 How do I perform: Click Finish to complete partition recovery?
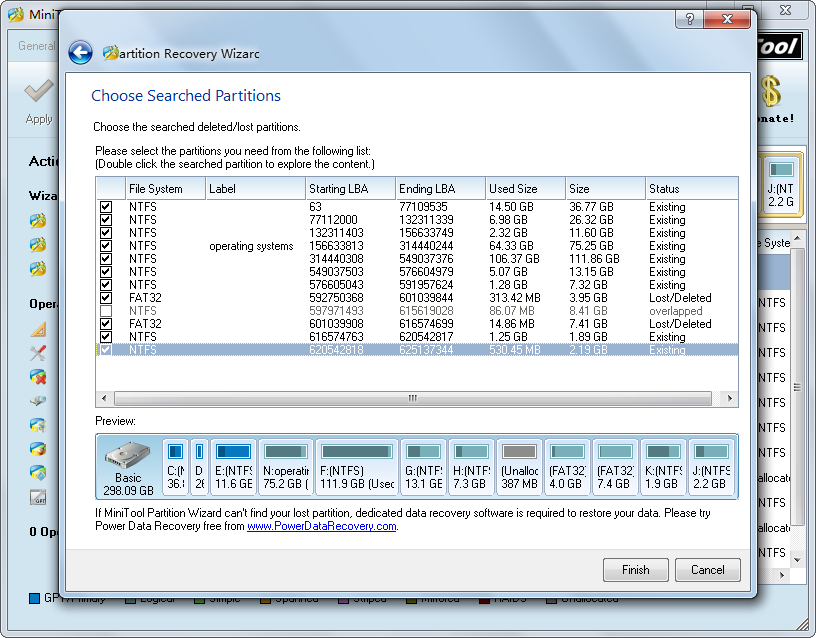[x=635, y=570]
